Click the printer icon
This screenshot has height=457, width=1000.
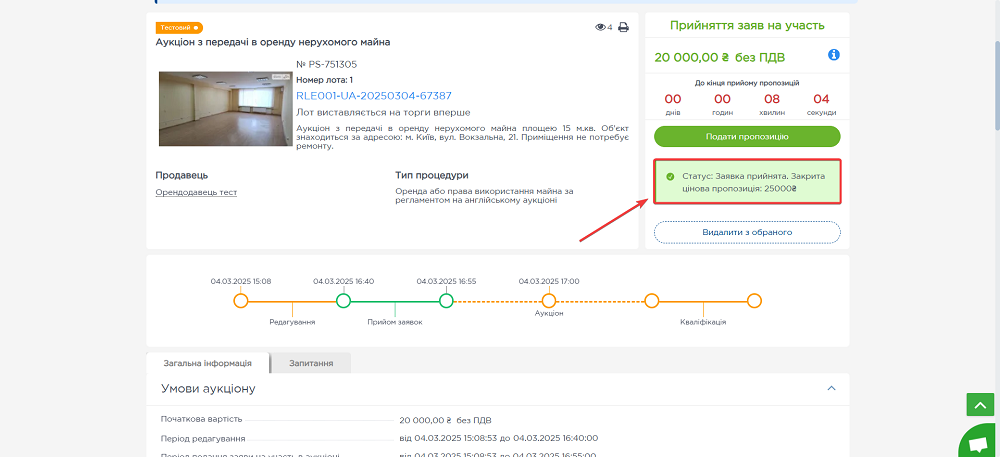coord(623,27)
